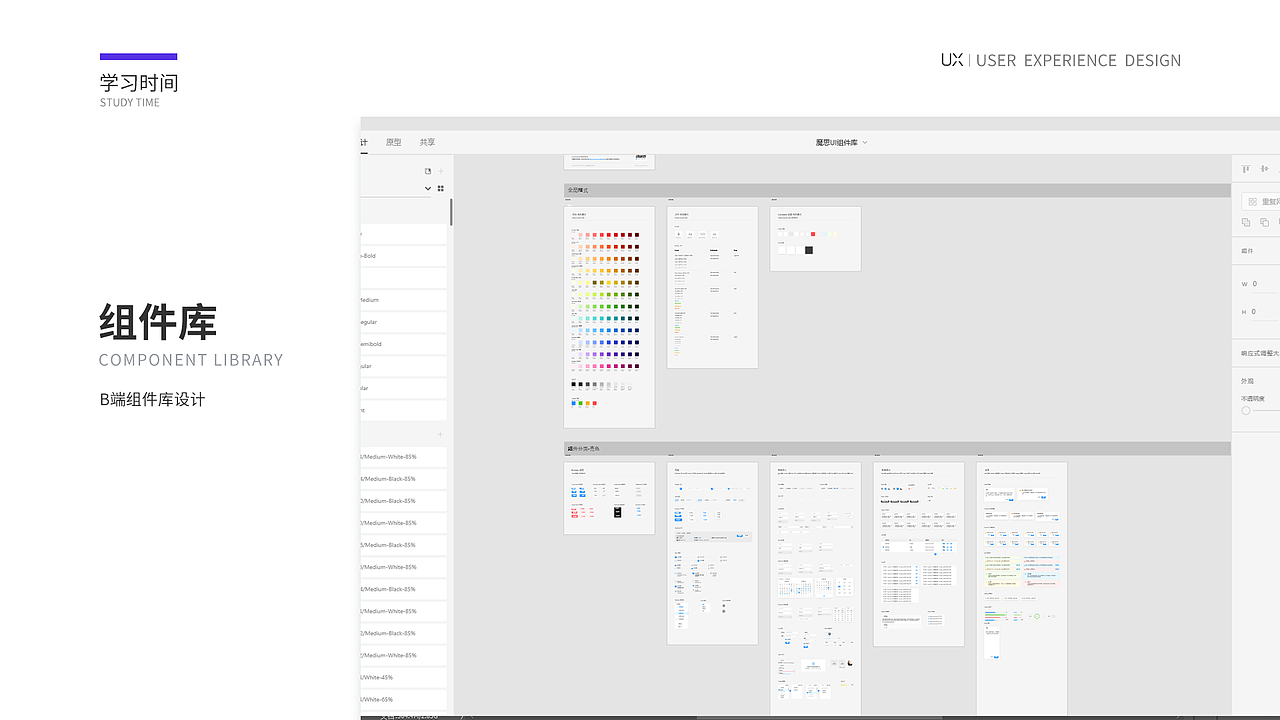Click the 组件 section label in properties
This screenshot has width=1280, height=720.
click(1247, 251)
